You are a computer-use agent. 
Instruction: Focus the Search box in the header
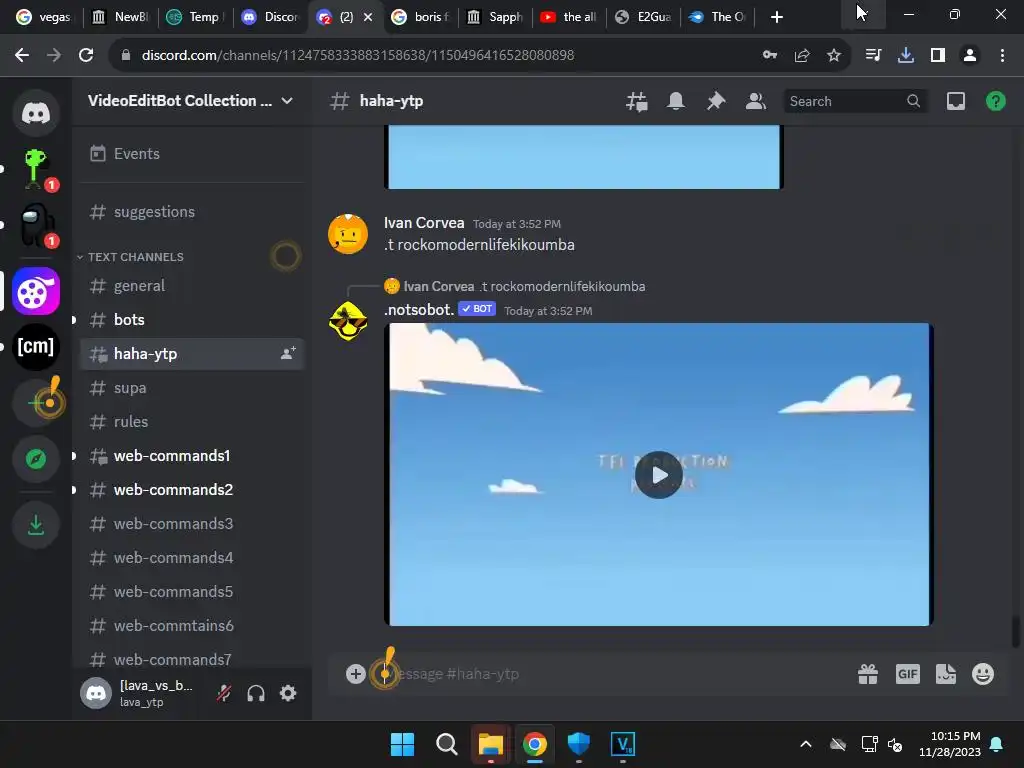tap(854, 101)
